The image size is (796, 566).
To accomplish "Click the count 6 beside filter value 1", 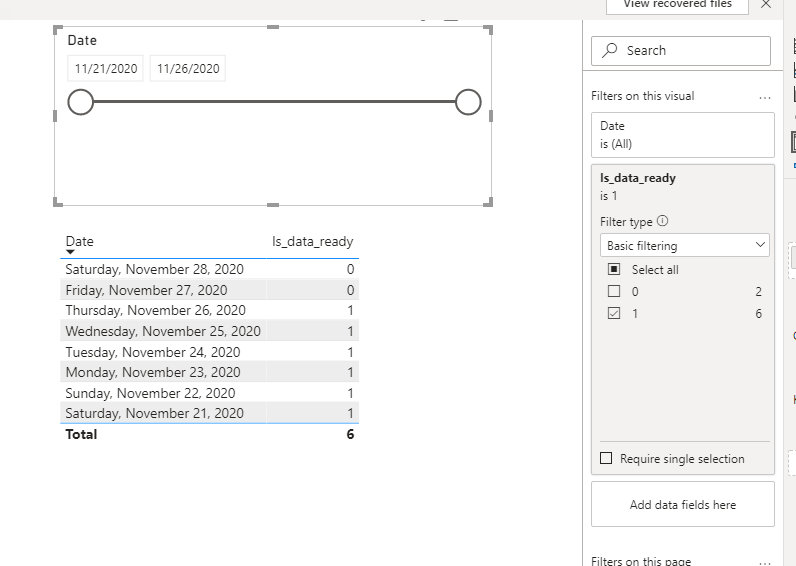I will click(758, 313).
